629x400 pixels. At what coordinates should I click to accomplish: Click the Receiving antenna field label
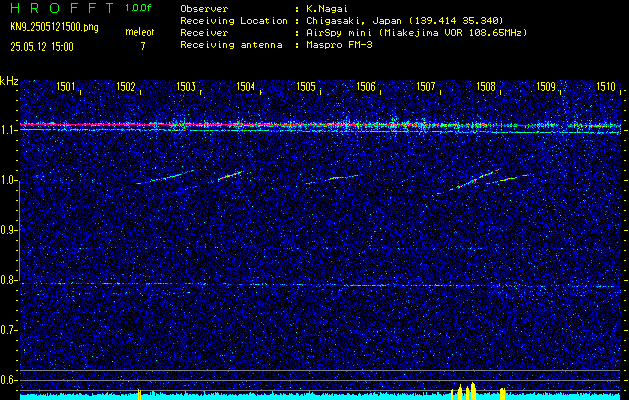pyautogui.click(x=231, y=45)
